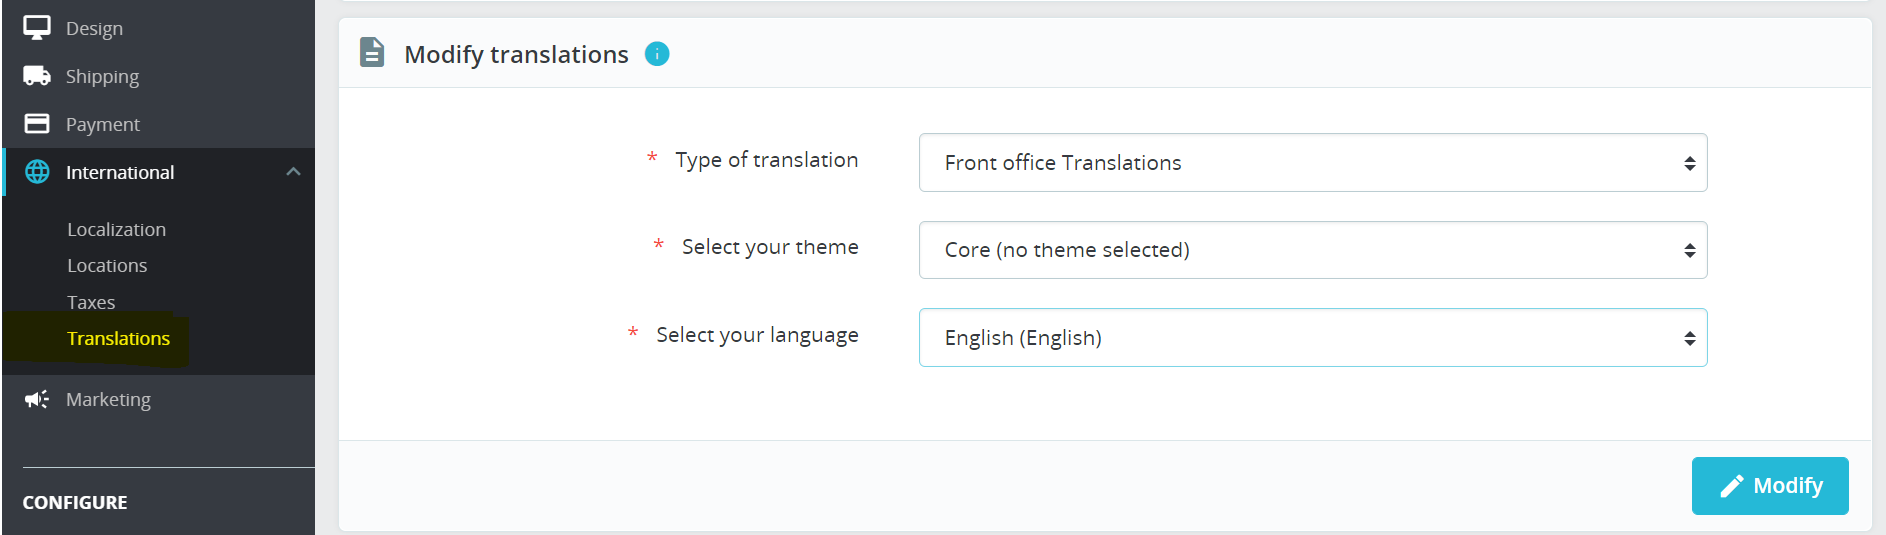1886x535 pixels.
Task: Click the International globe icon
Action: pos(37,172)
